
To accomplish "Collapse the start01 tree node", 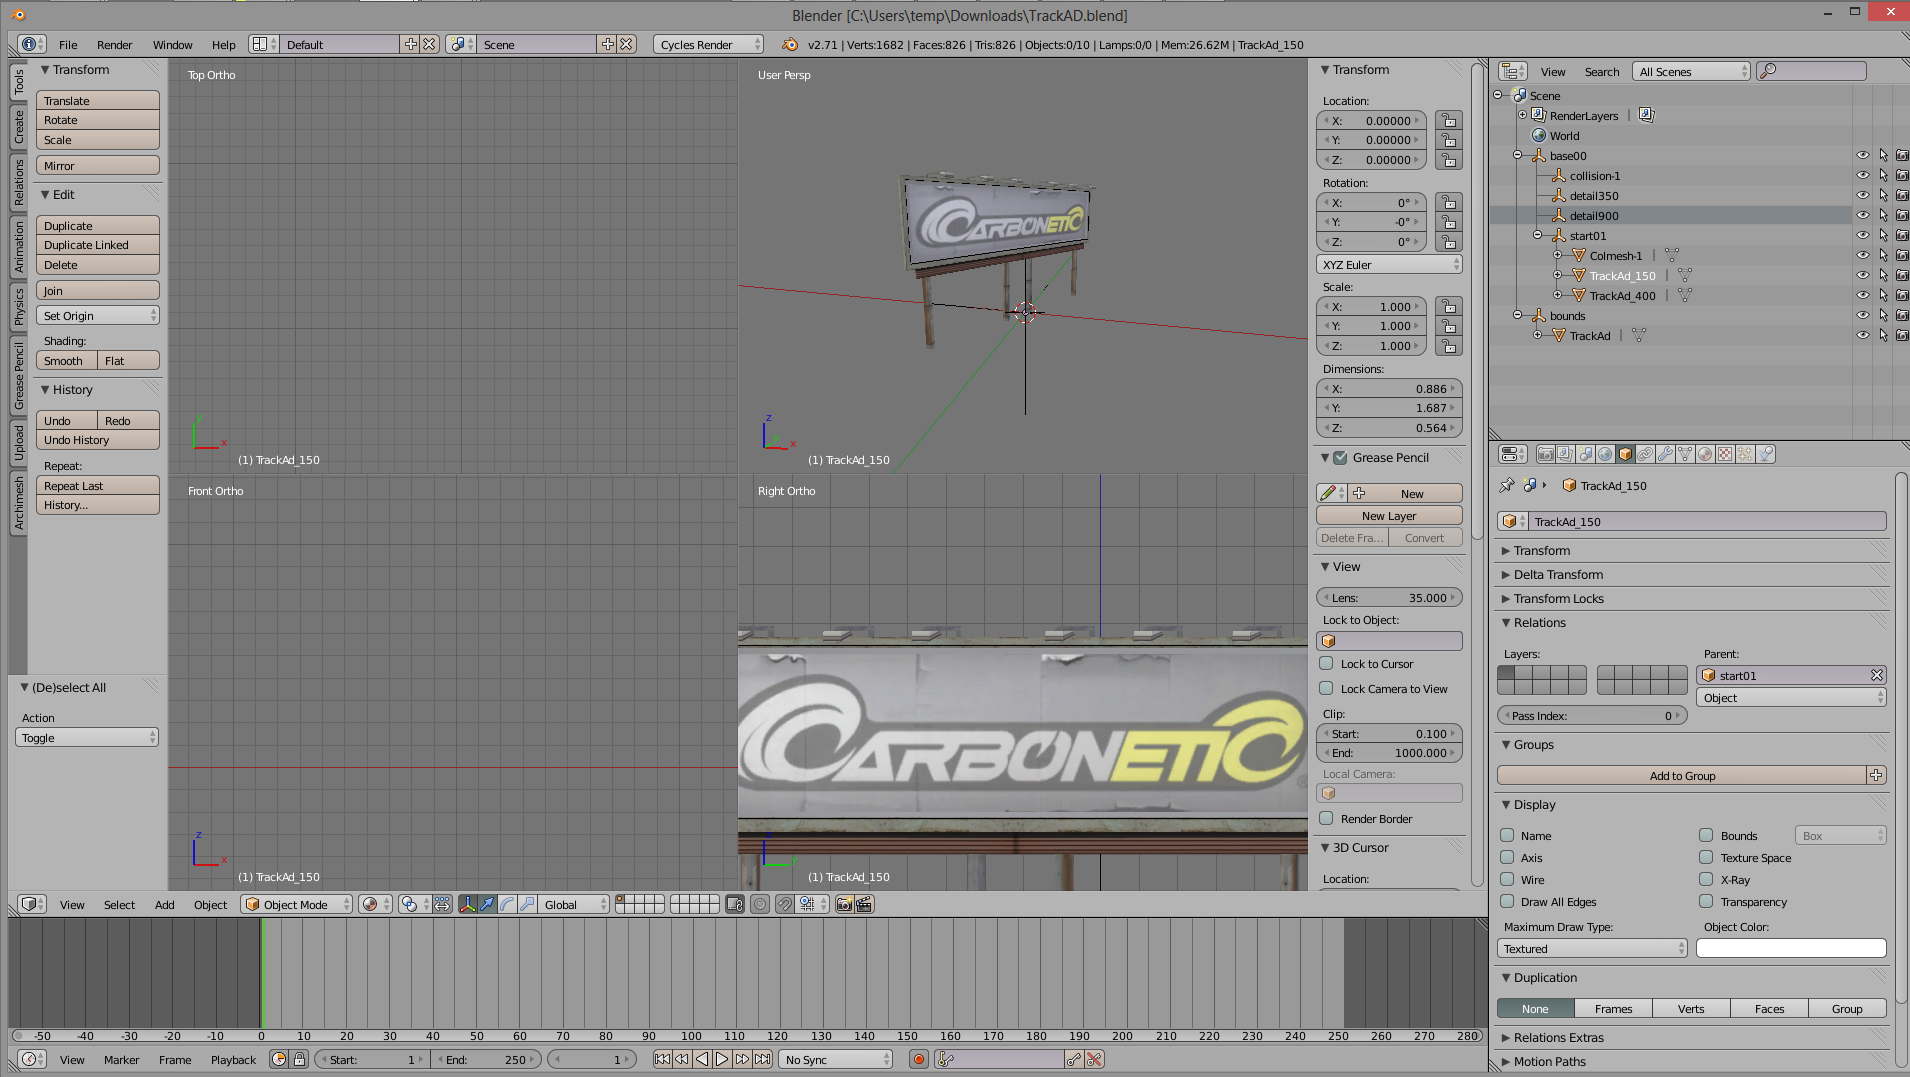I will [x=1537, y=235].
